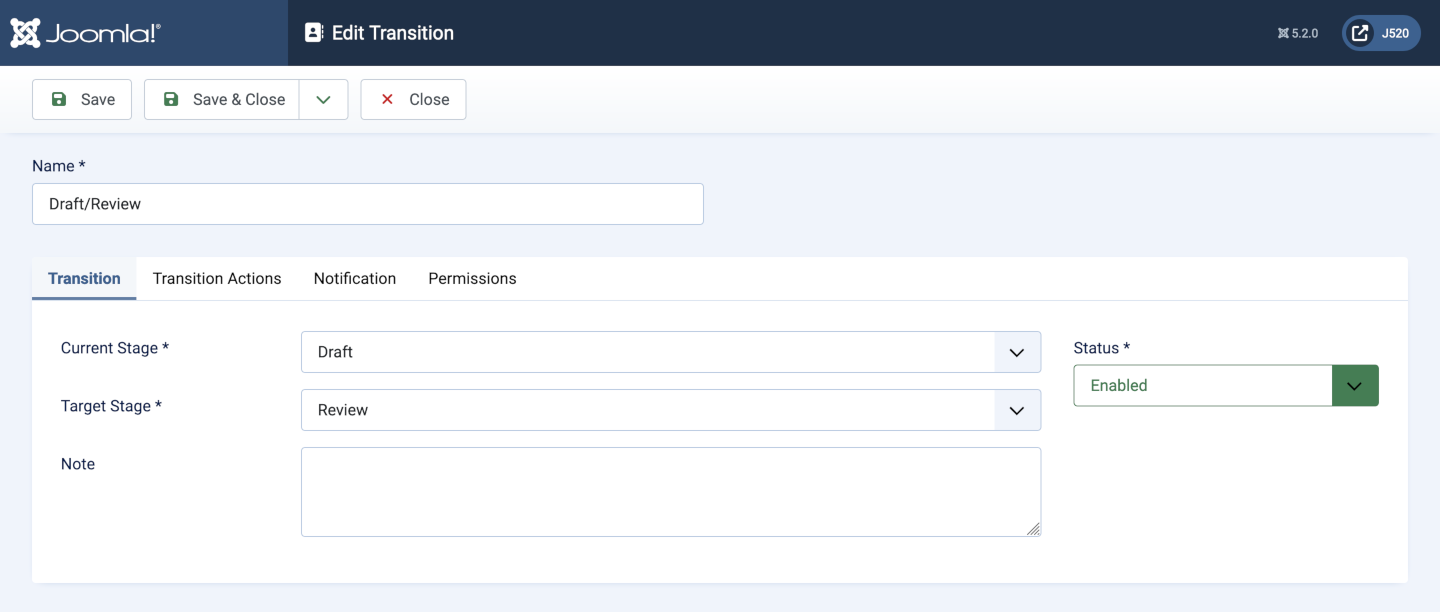Click the Edit Transition page icon
Image resolution: width=1440 pixels, height=612 pixels.
click(x=314, y=32)
